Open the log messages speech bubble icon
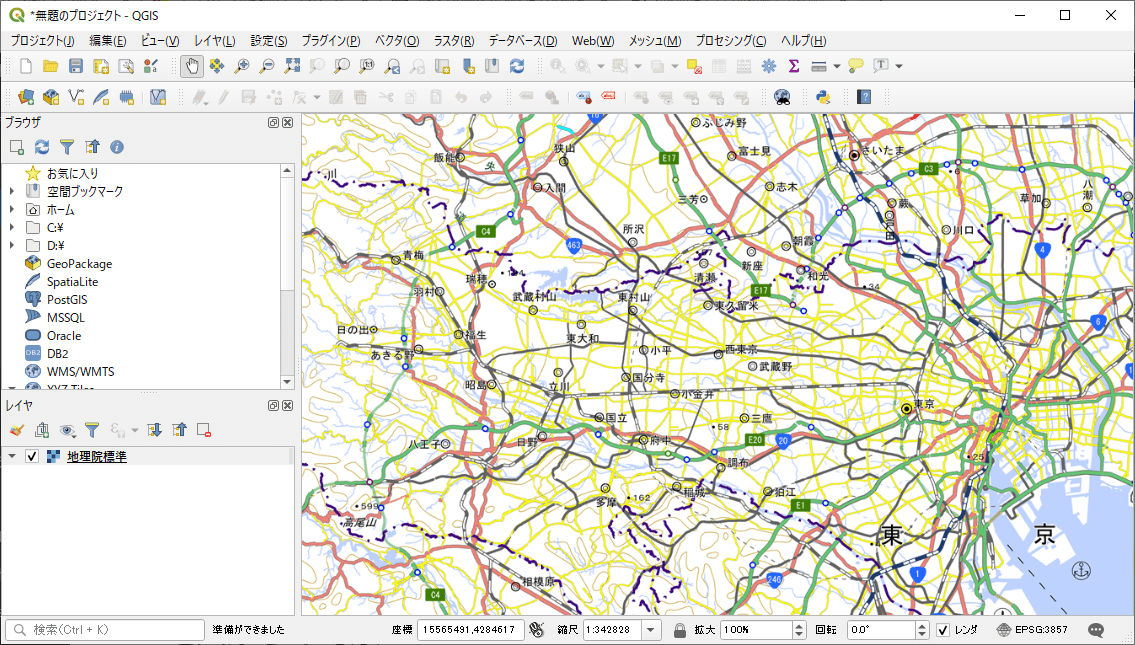Image resolution: width=1135 pixels, height=645 pixels. (1096, 630)
